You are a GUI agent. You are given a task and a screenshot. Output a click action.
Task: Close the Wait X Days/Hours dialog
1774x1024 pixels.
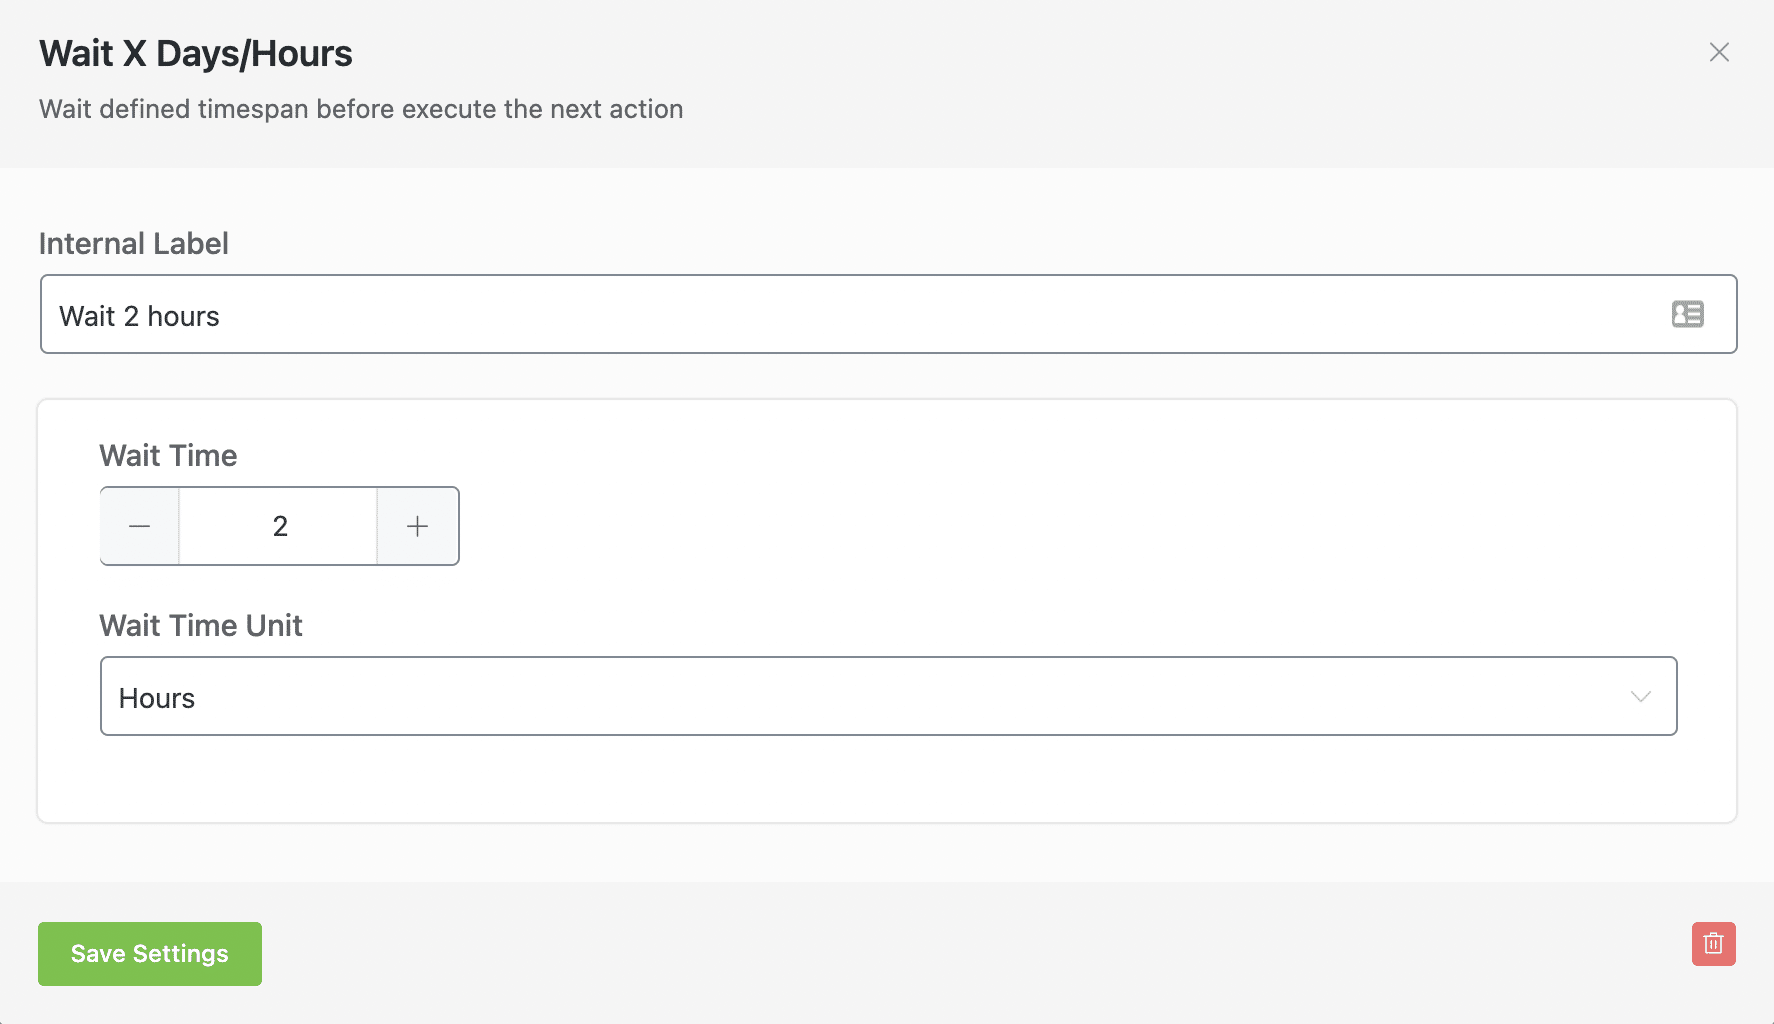pyautogui.click(x=1719, y=52)
